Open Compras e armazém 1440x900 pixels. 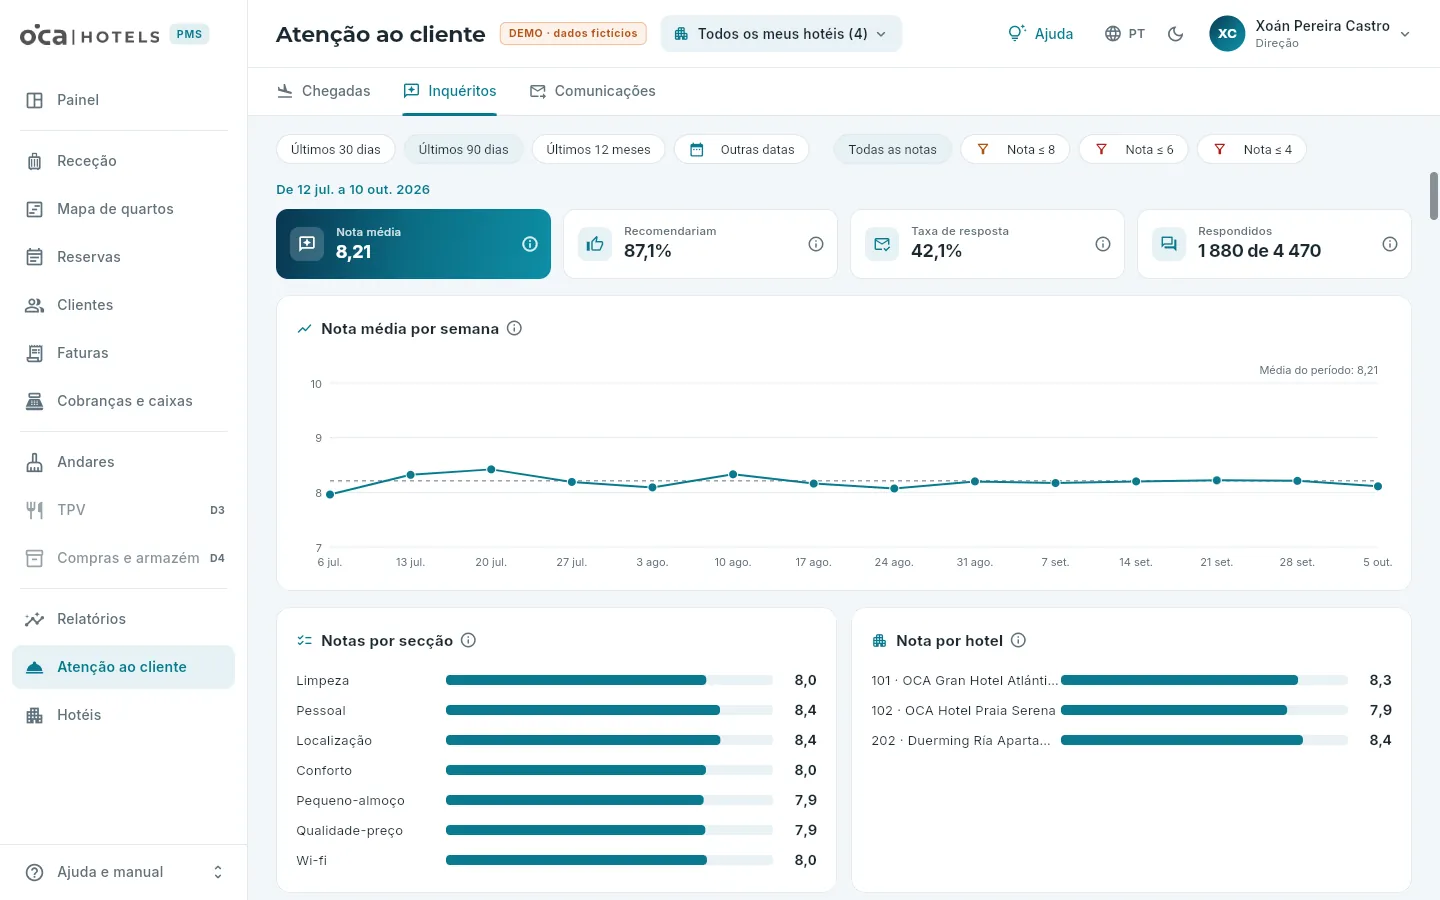[x=123, y=558]
